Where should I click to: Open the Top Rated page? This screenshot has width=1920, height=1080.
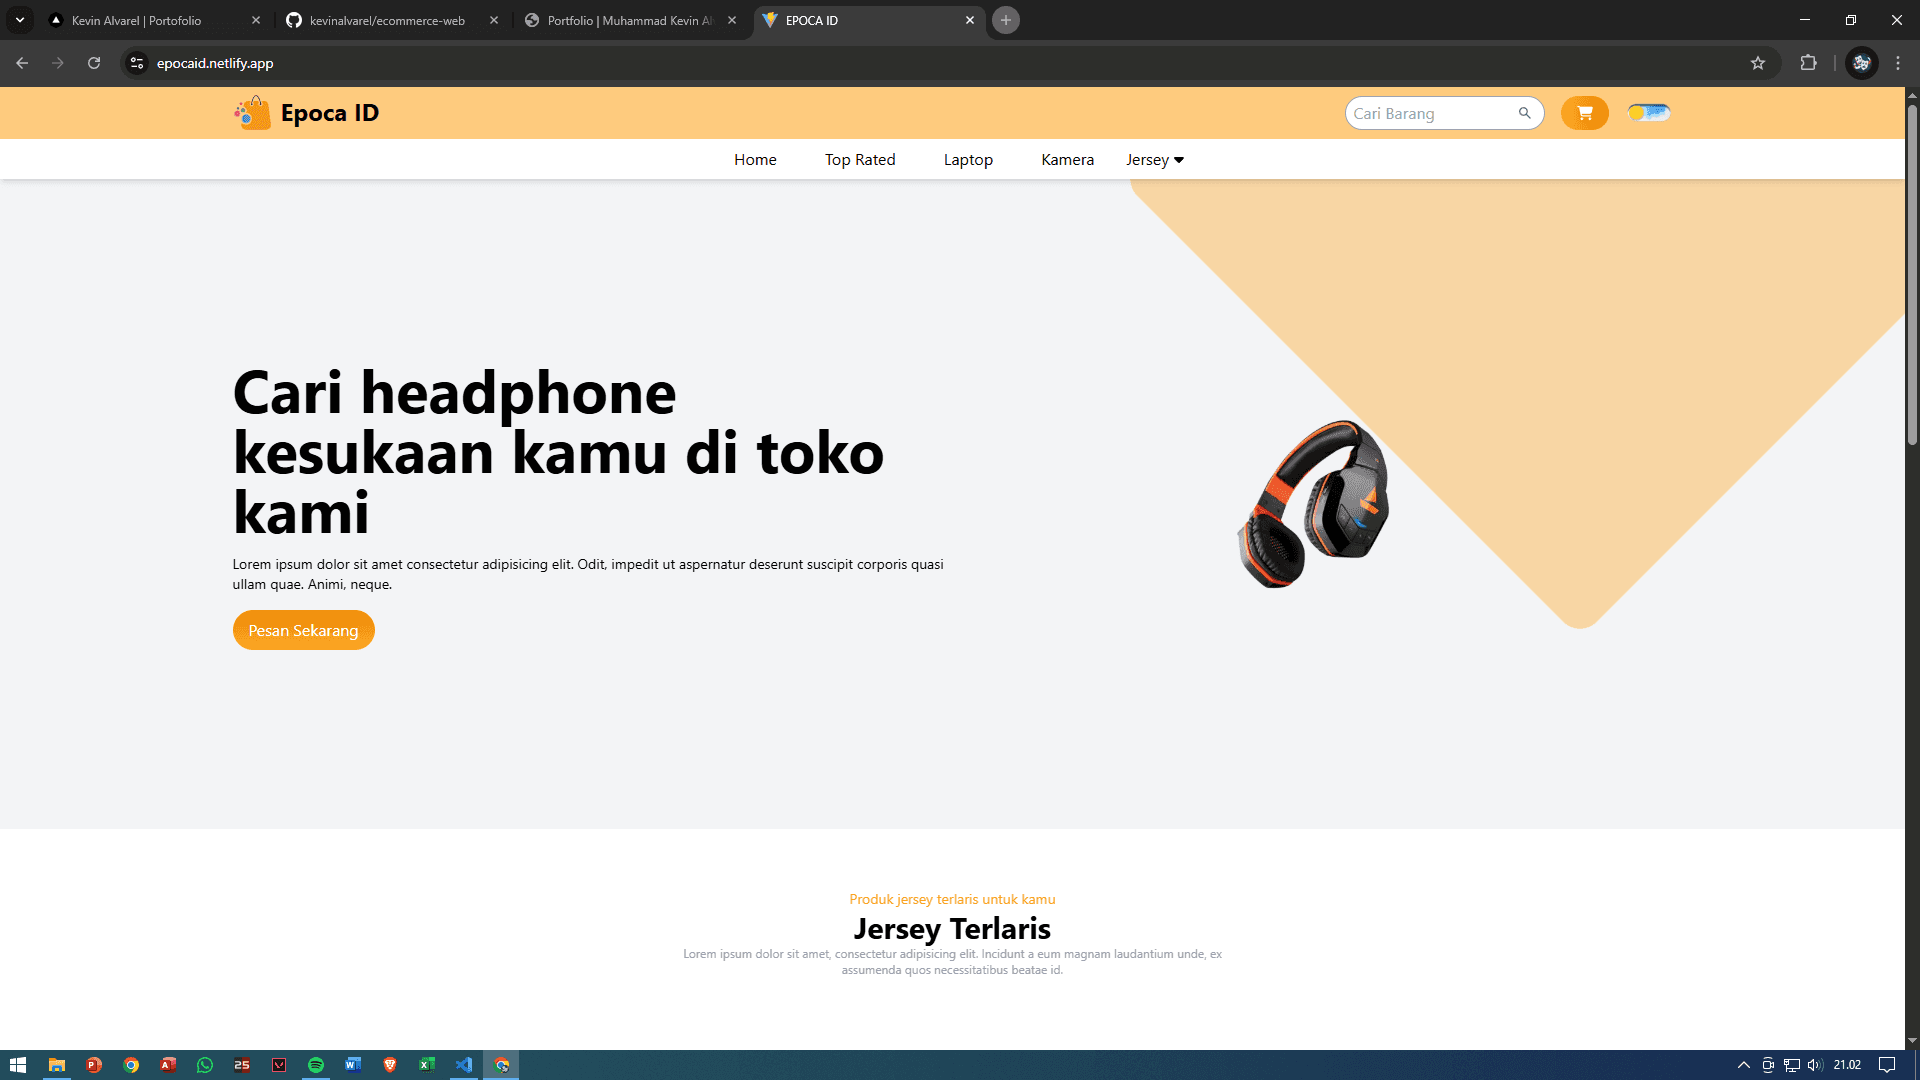(859, 159)
